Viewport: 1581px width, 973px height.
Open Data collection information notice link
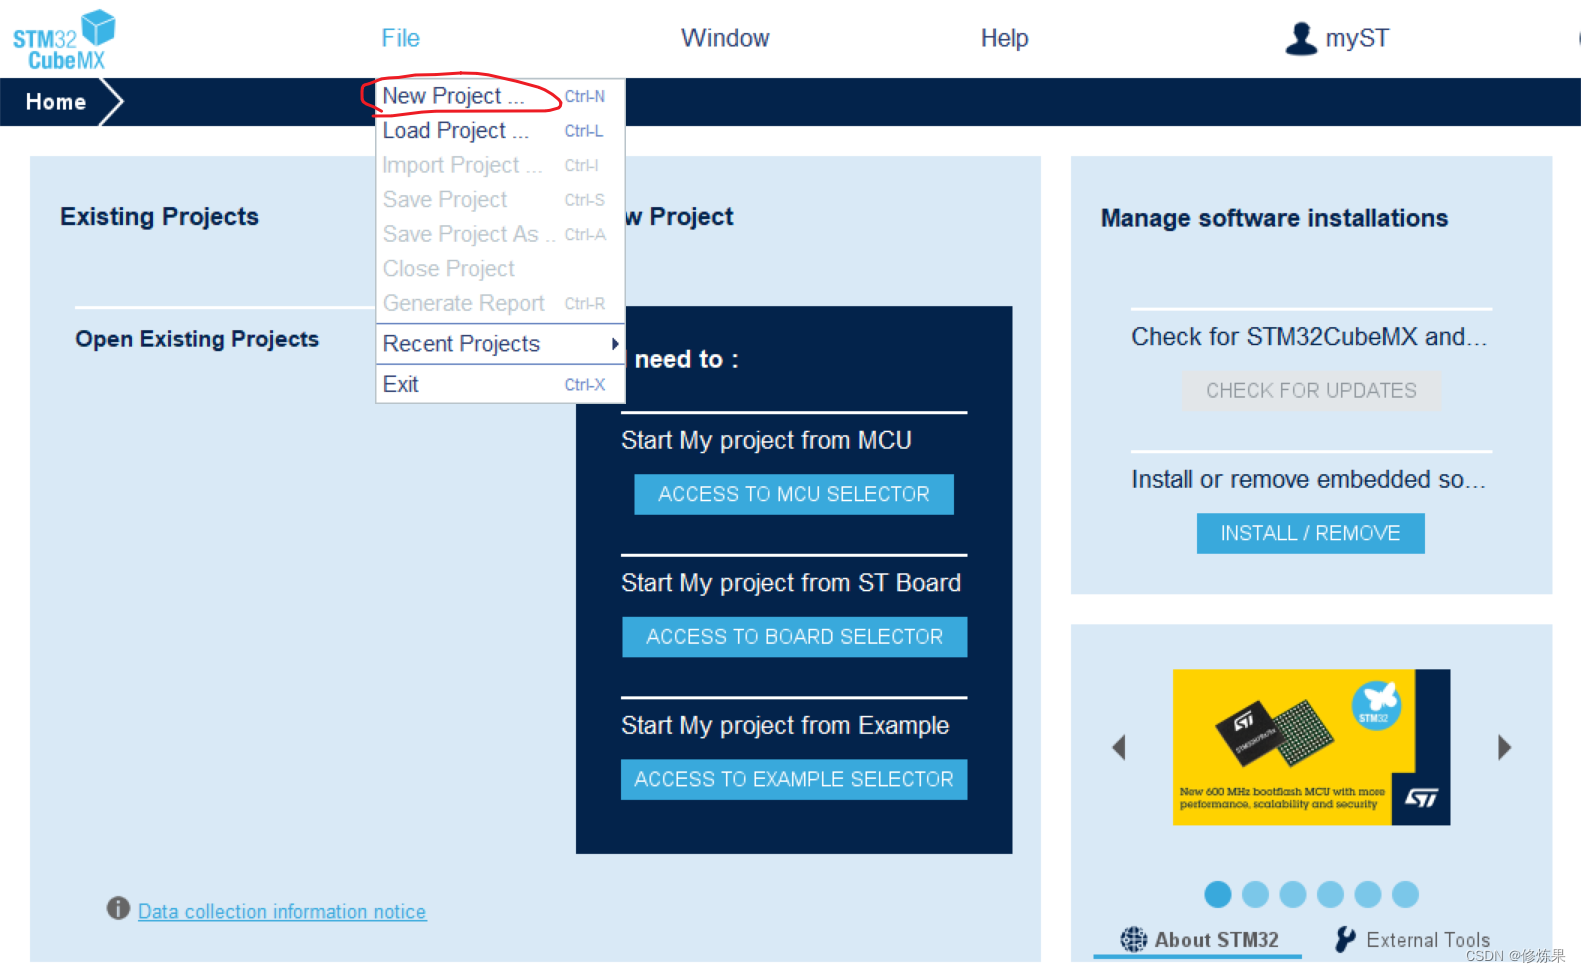tap(282, 911)
